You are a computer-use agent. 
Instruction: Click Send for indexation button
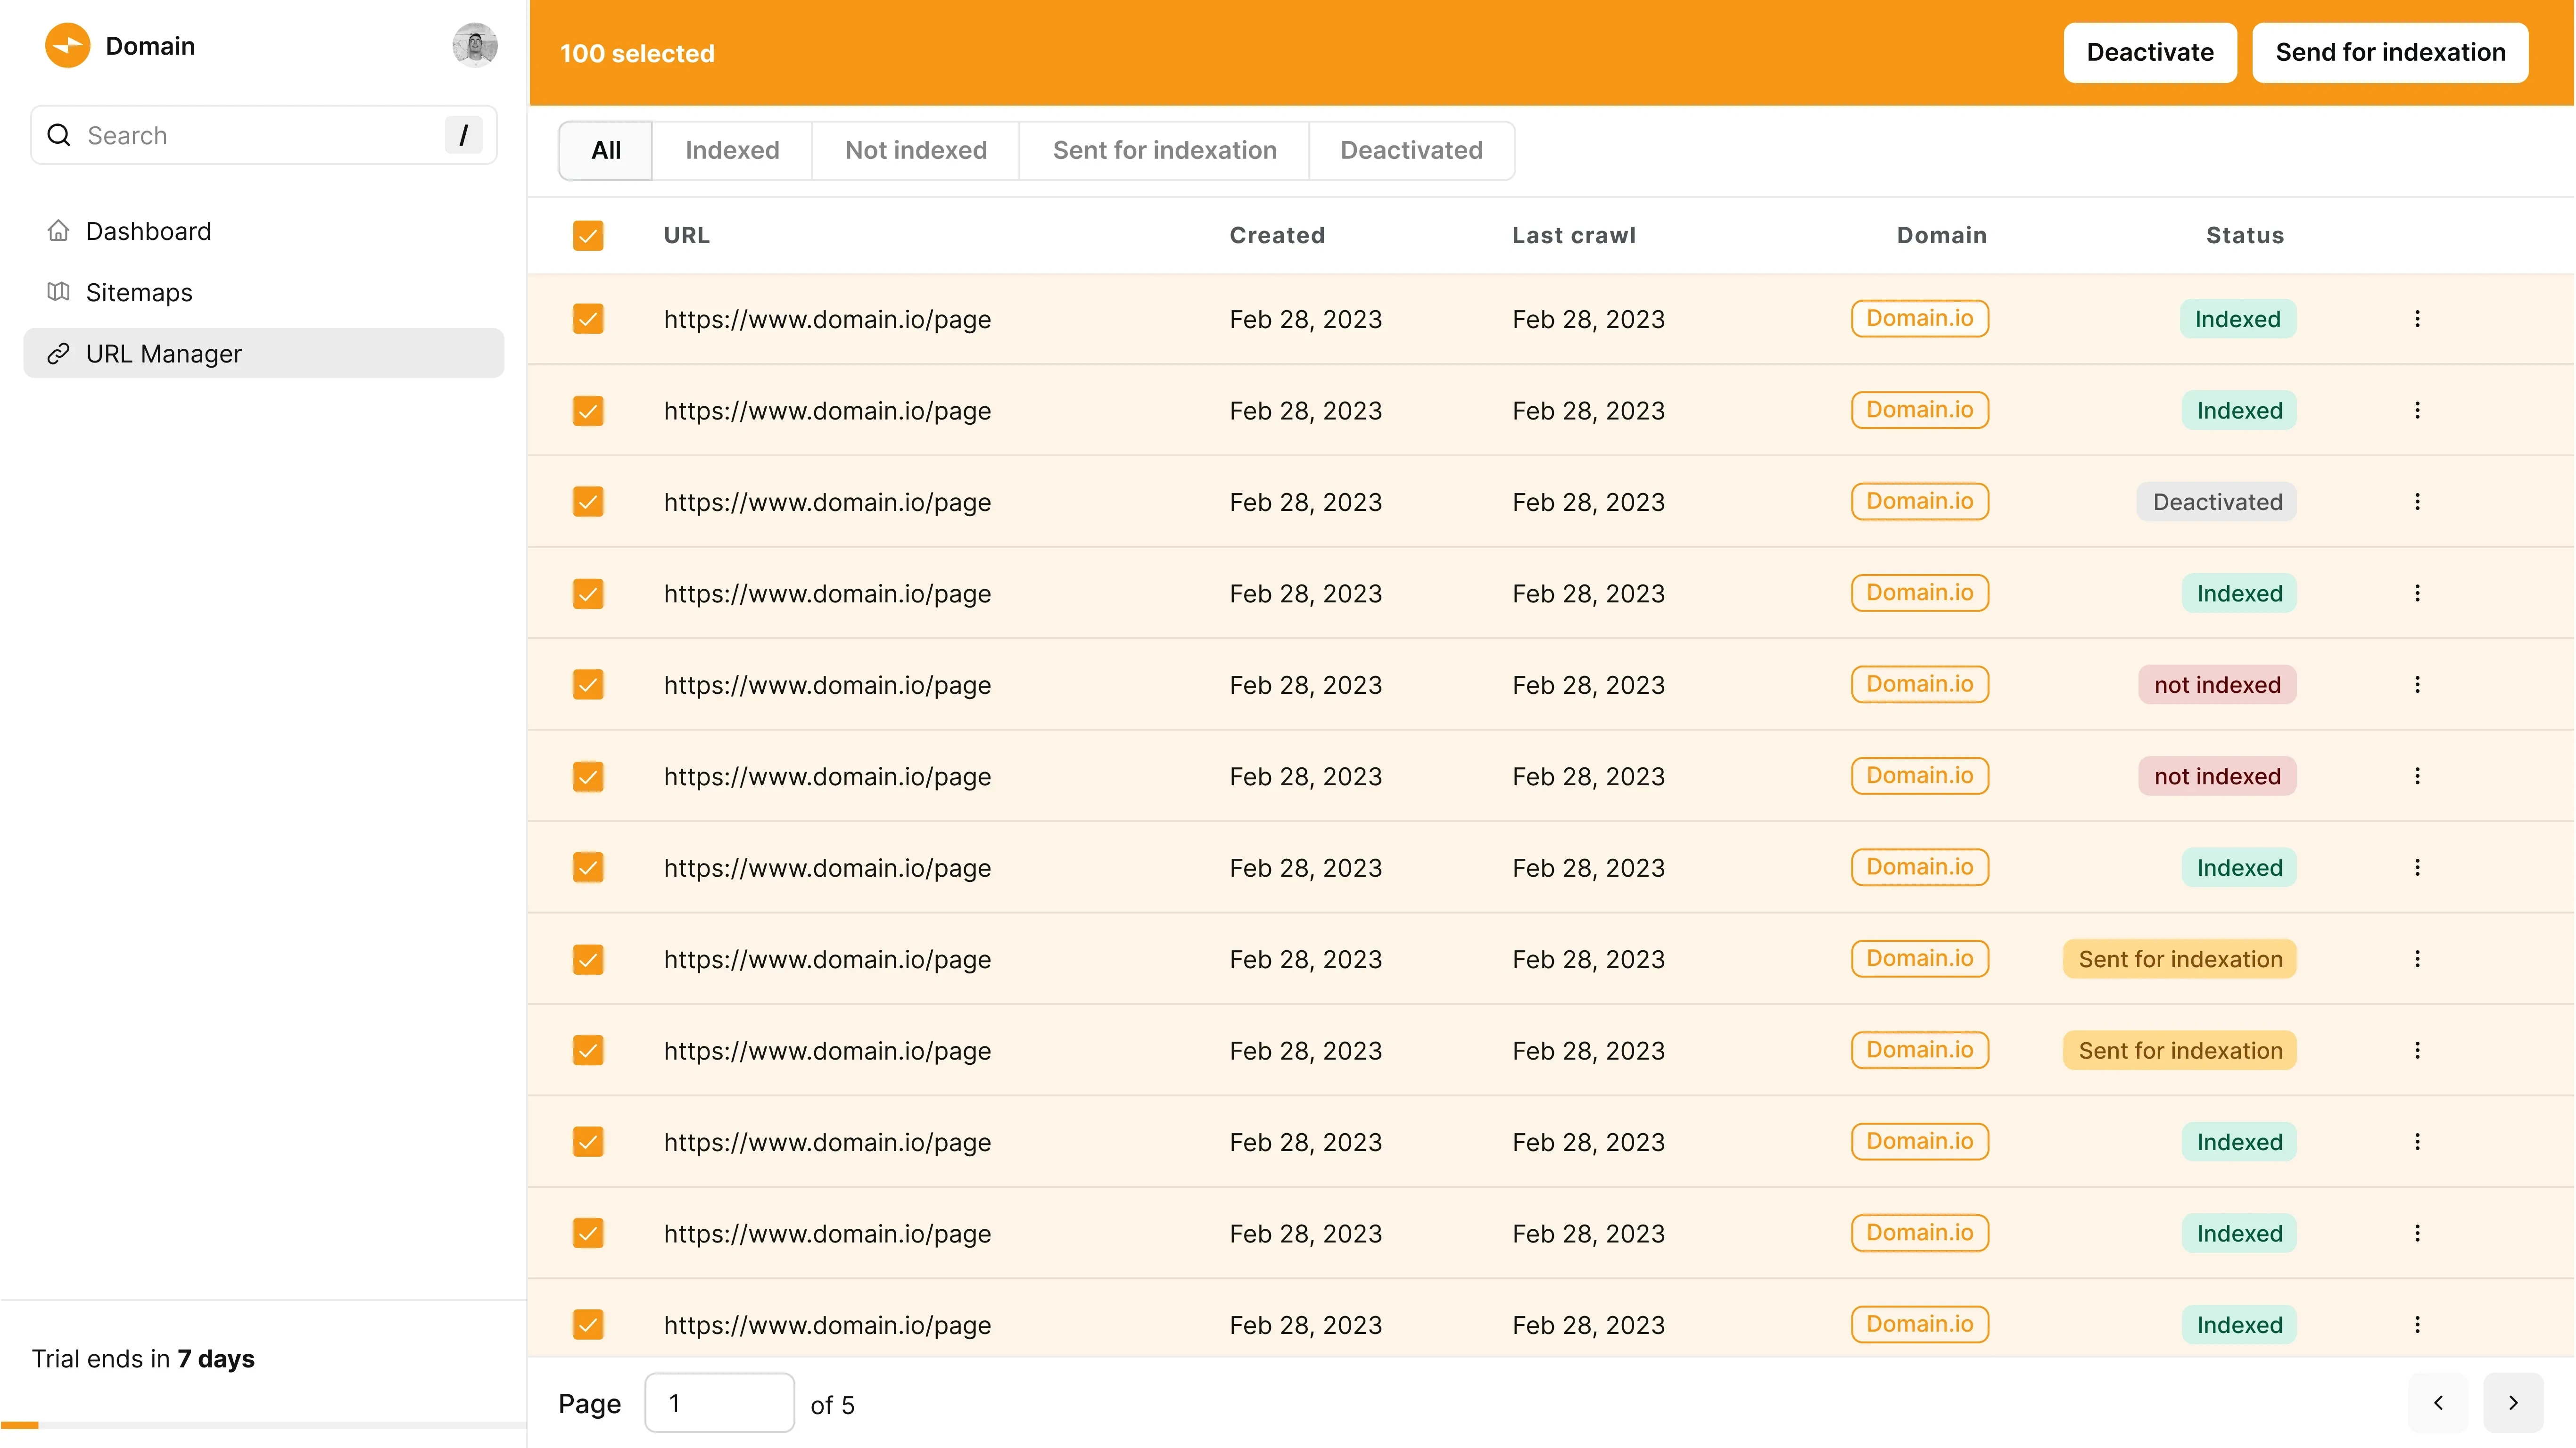[x=2390, y=53]
